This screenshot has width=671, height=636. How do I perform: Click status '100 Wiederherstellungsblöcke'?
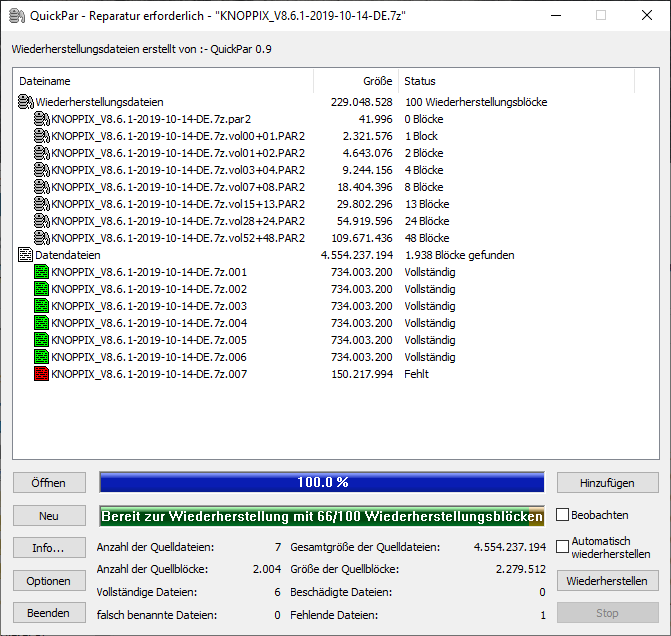pyautogui.click(x=476, y=102)
